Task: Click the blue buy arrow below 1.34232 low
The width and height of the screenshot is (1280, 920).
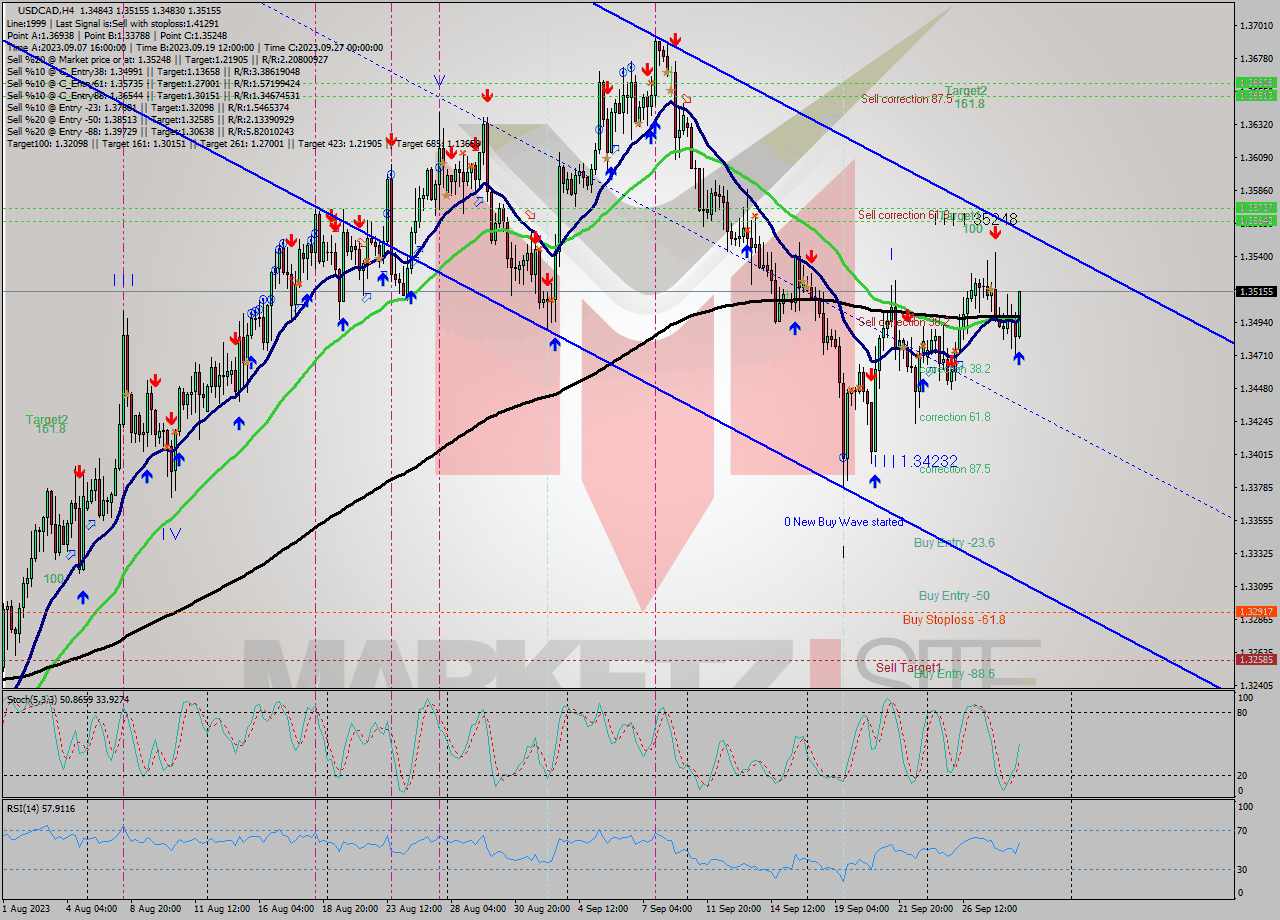Action: (x=875, y=481)
